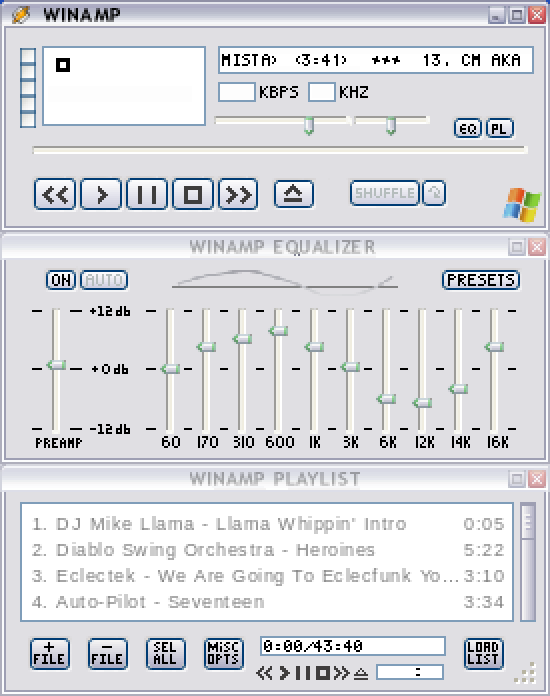Screen dimensions: 550x696
Task: Select Diablo Swing Orchestra - Heroines track
Action: tap(268, 550)
